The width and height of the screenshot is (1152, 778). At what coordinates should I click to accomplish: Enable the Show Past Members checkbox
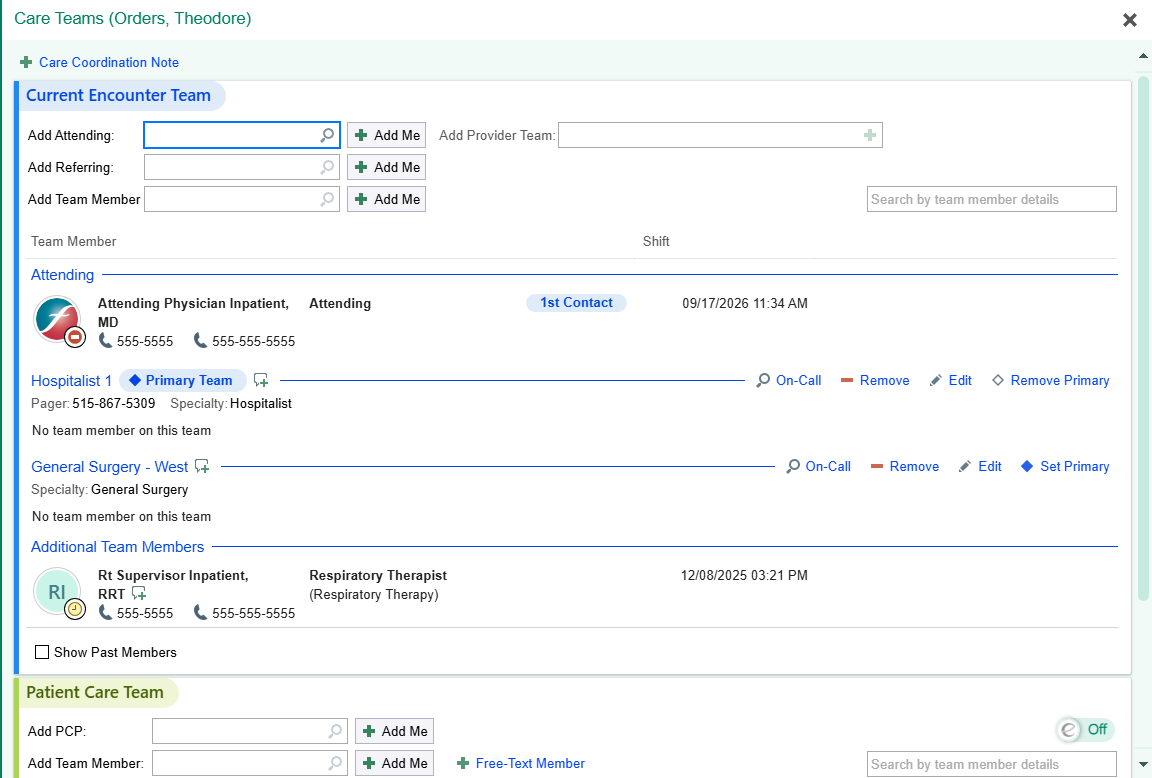point(43,652)
